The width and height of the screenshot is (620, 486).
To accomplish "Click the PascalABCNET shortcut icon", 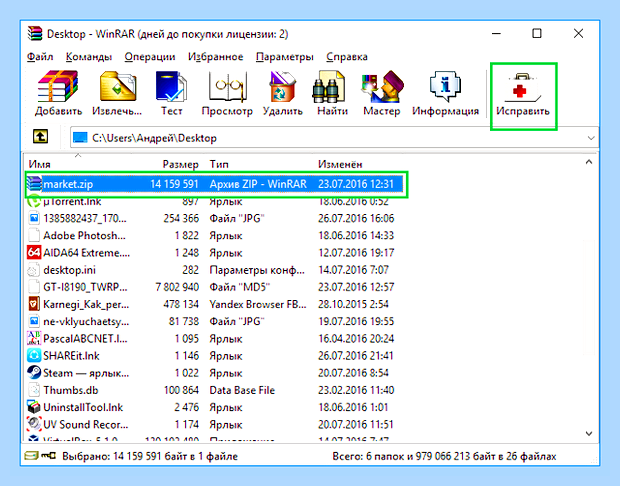I will tap(34, 338).
